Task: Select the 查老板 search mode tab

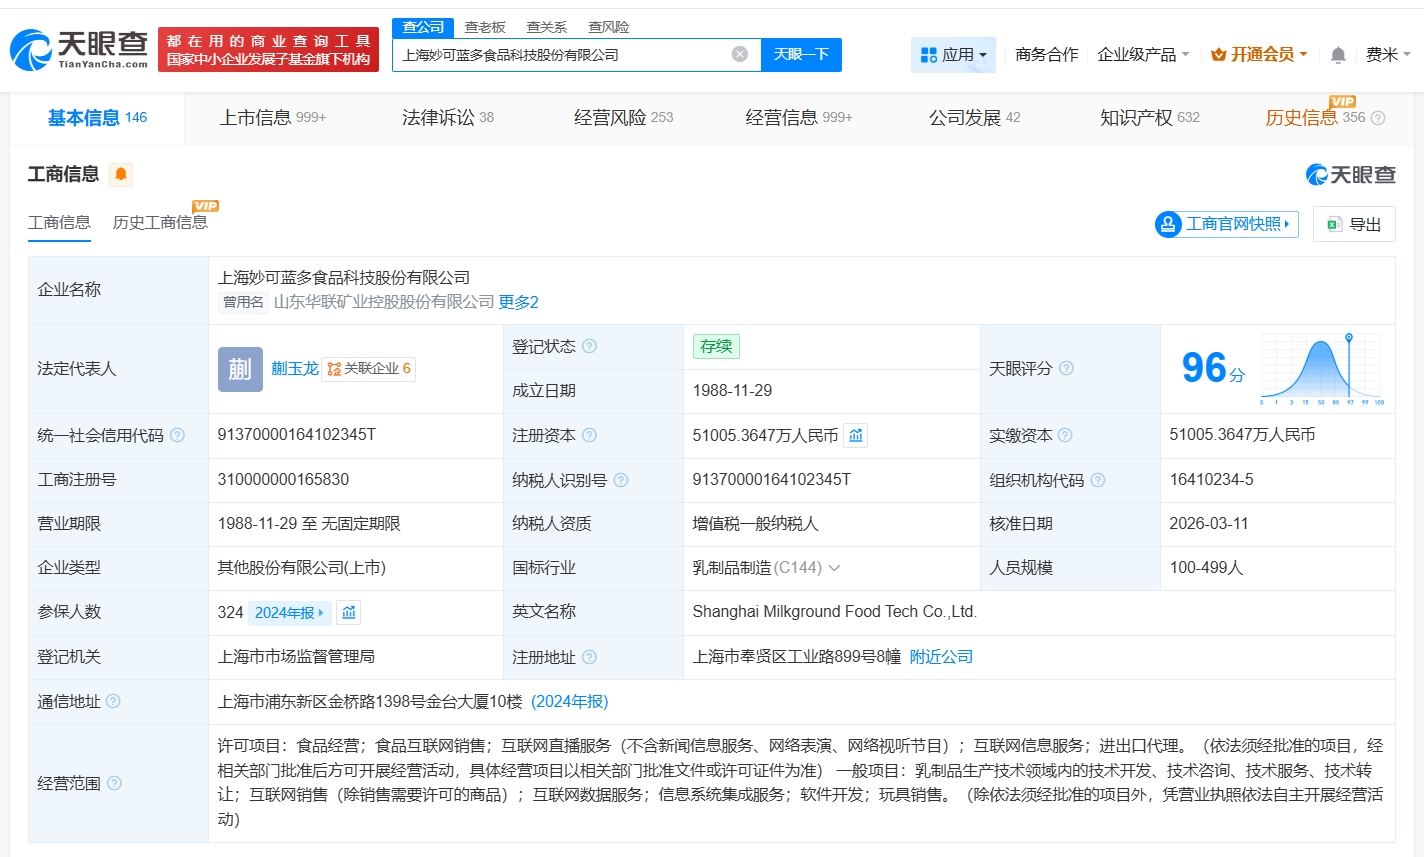Action: 485,27
